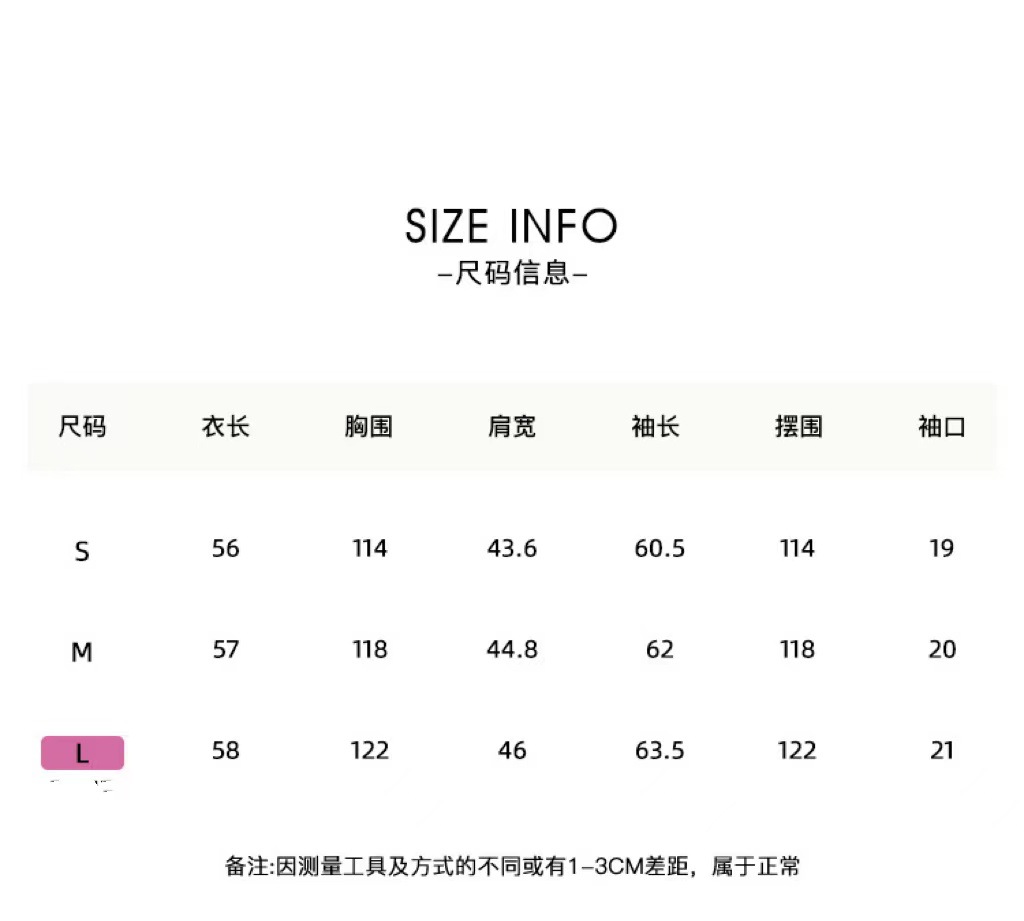Click the 尺码 column header
The image size is (1024, 921).
tap(82, 427)
